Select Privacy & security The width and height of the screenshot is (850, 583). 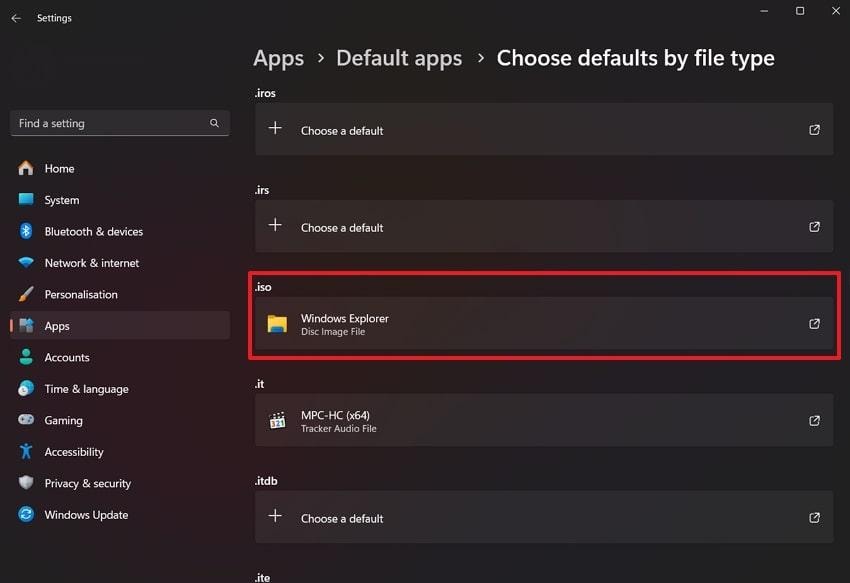tap(120, 483)
